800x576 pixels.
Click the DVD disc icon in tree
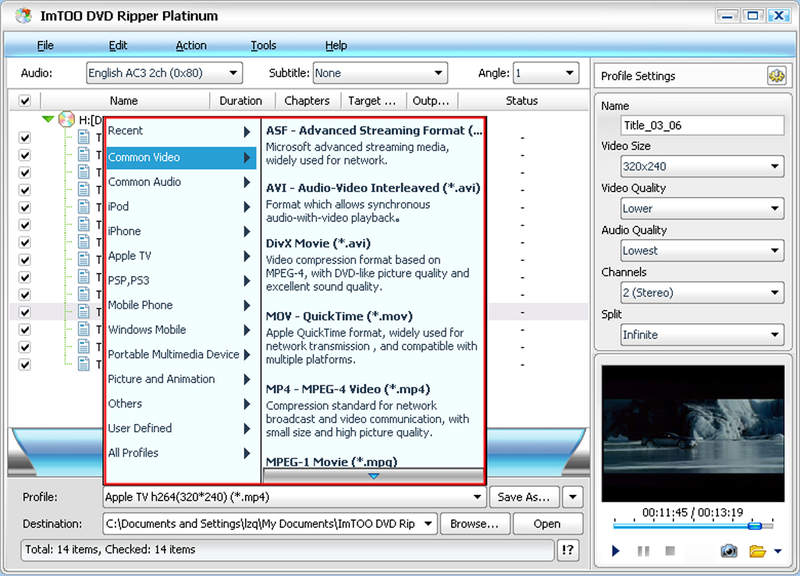[x=67, y=120]
